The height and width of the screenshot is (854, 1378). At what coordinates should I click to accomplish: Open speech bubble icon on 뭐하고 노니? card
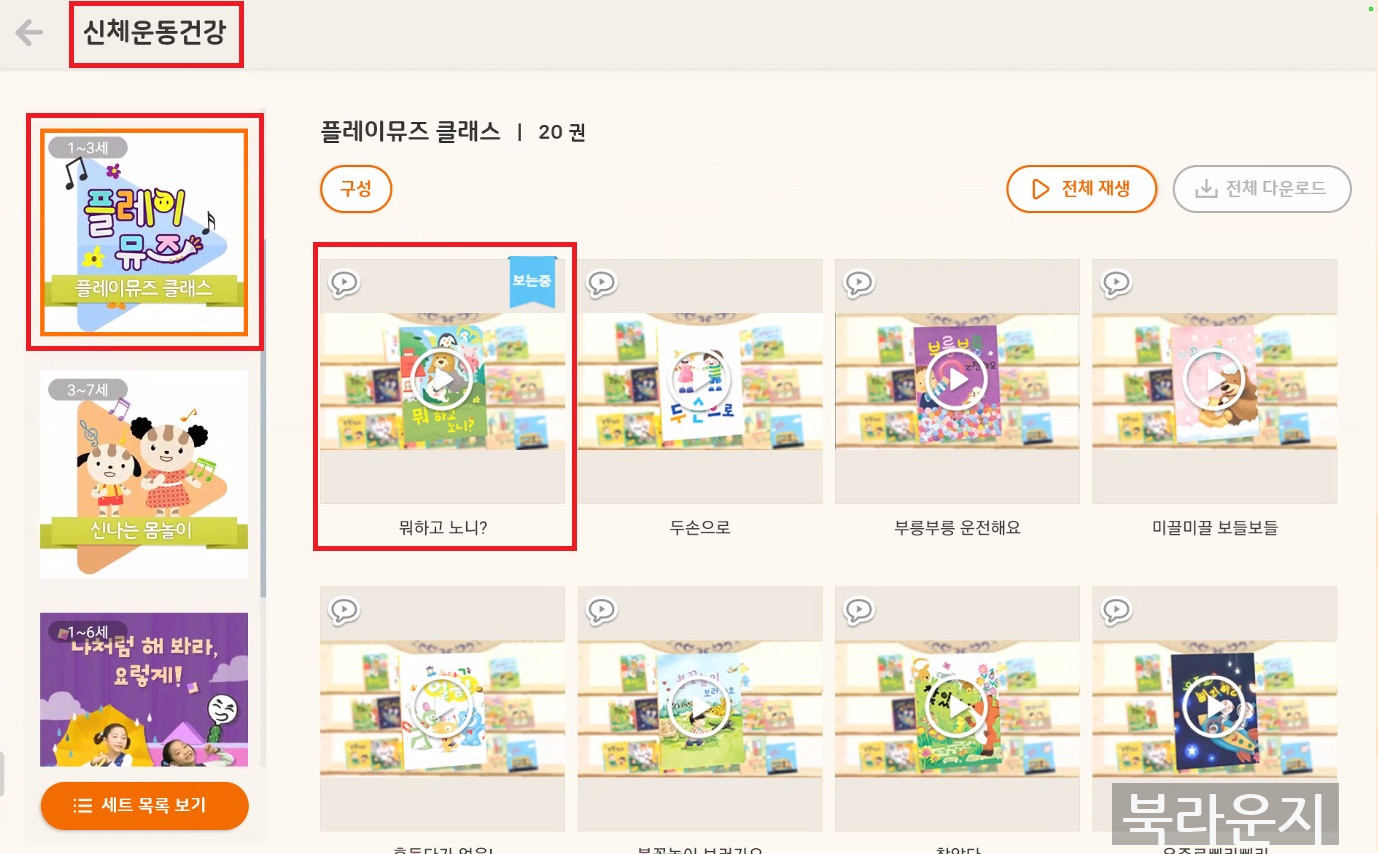[343, 284]
